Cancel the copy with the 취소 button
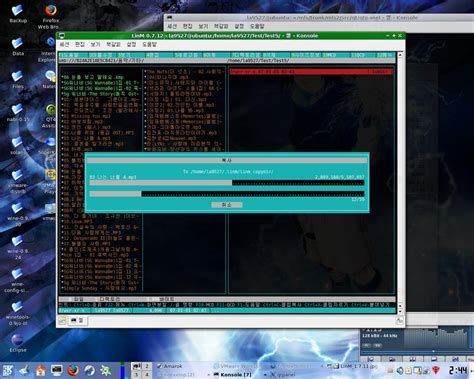Image resolution: width=474 pixels, height=379 pixels. 227,205
